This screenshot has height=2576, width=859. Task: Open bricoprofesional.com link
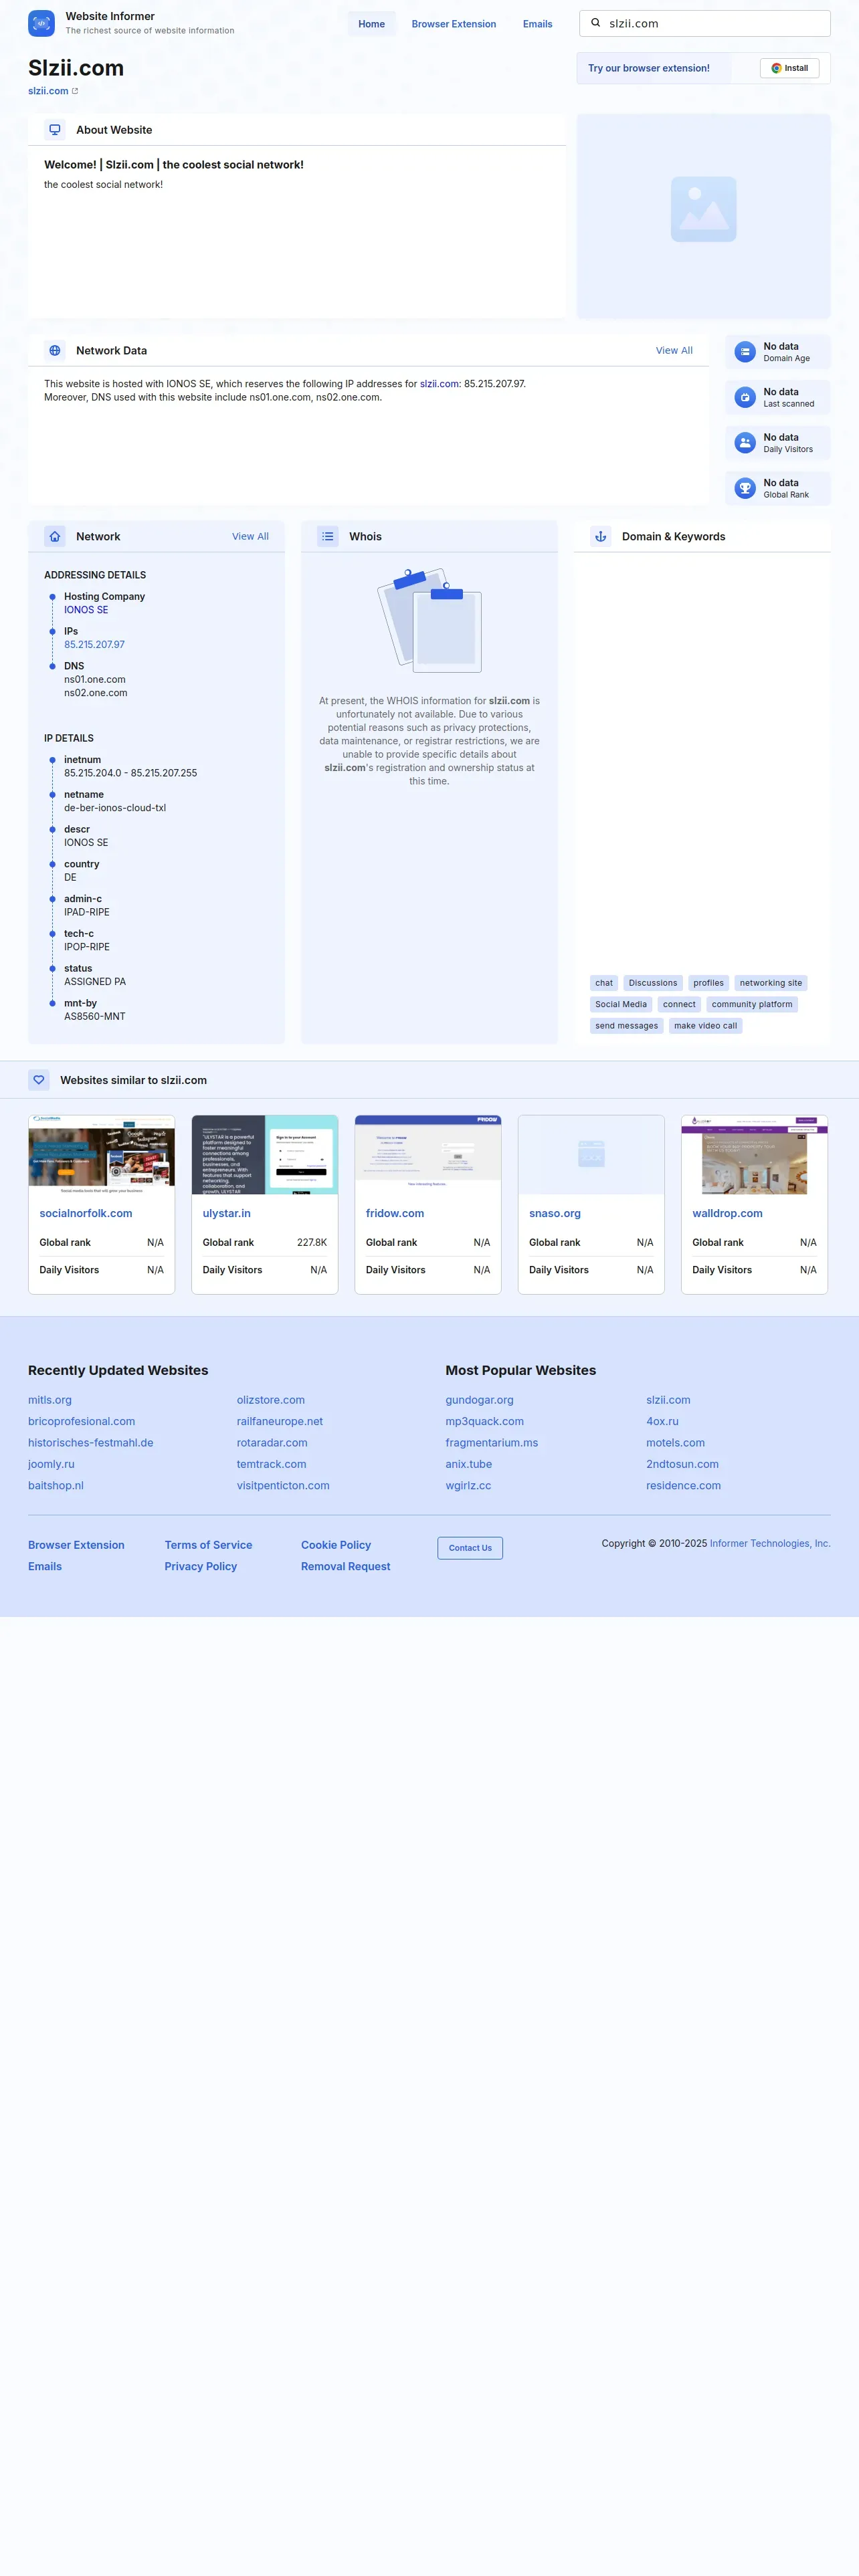click(81, 1422)
